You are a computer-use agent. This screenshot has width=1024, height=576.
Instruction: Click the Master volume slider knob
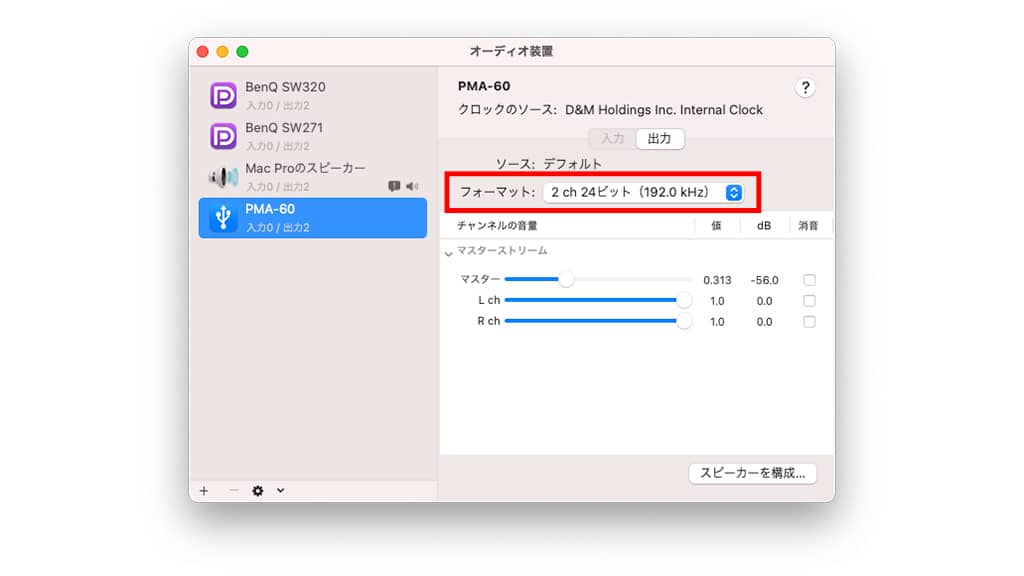[566, 280]
